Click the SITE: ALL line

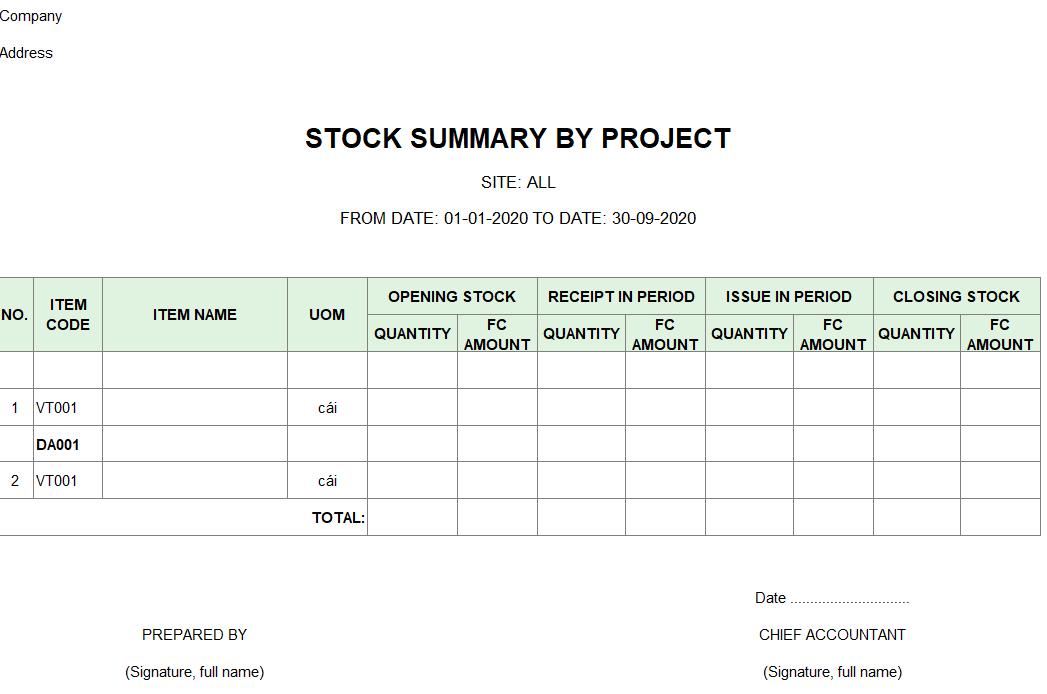coord(518,182)
